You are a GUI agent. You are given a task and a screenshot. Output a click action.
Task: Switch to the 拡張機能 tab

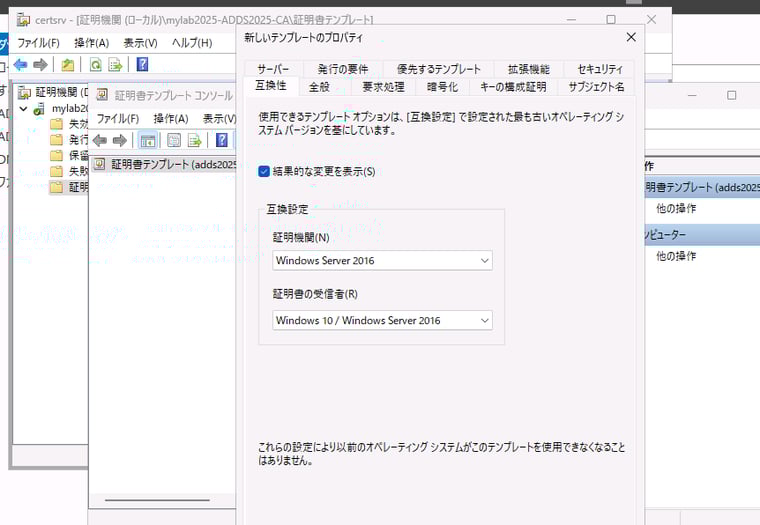tap(528, 69)
